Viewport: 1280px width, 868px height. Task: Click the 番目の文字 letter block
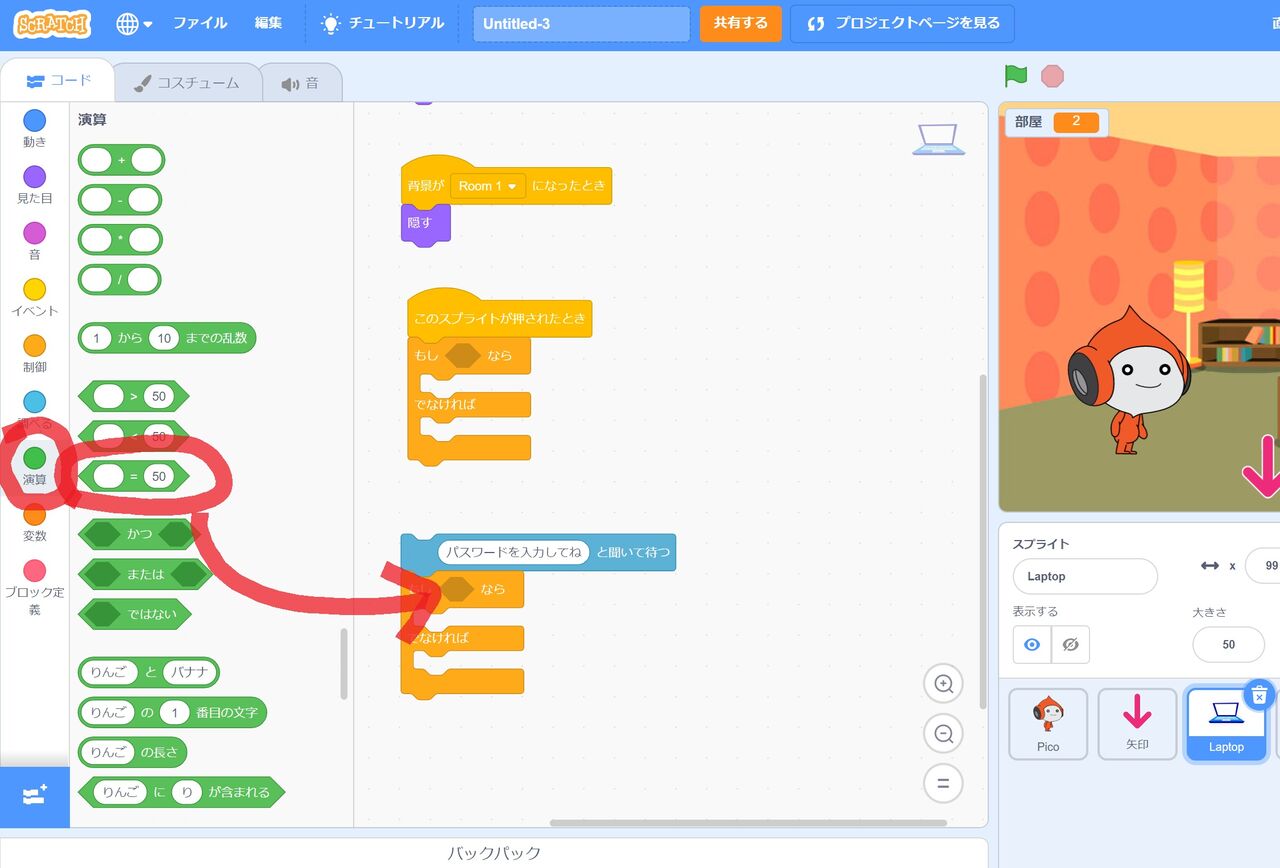pos(173,712)
